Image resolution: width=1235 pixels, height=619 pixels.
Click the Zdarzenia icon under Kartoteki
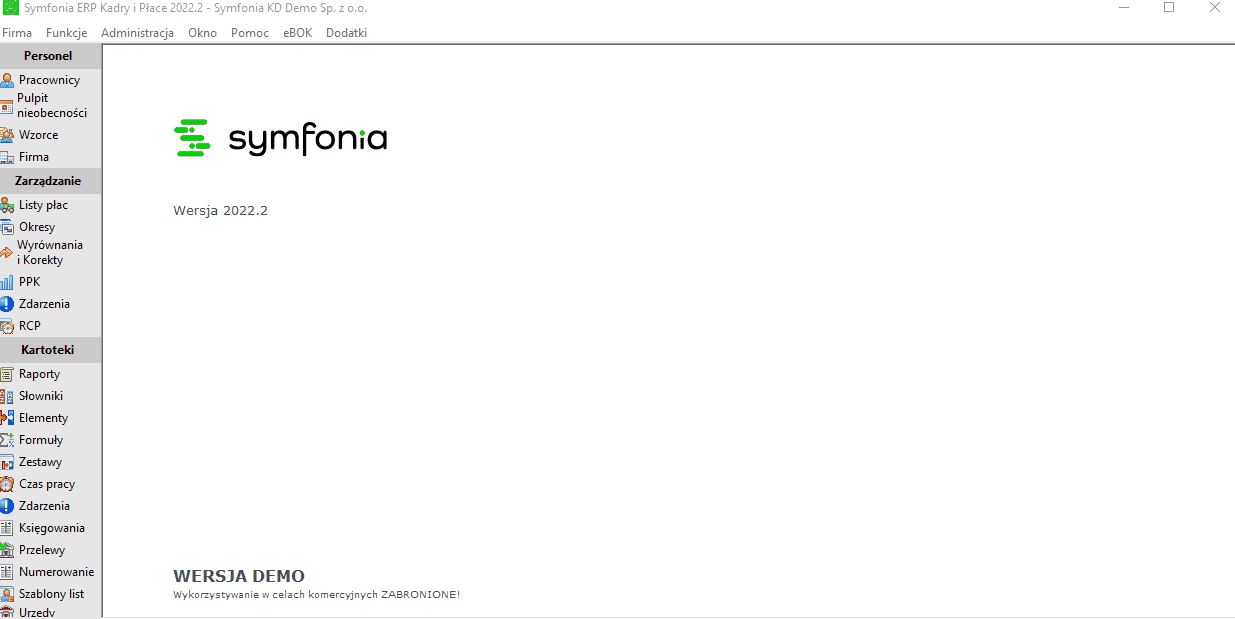[7, 506]
